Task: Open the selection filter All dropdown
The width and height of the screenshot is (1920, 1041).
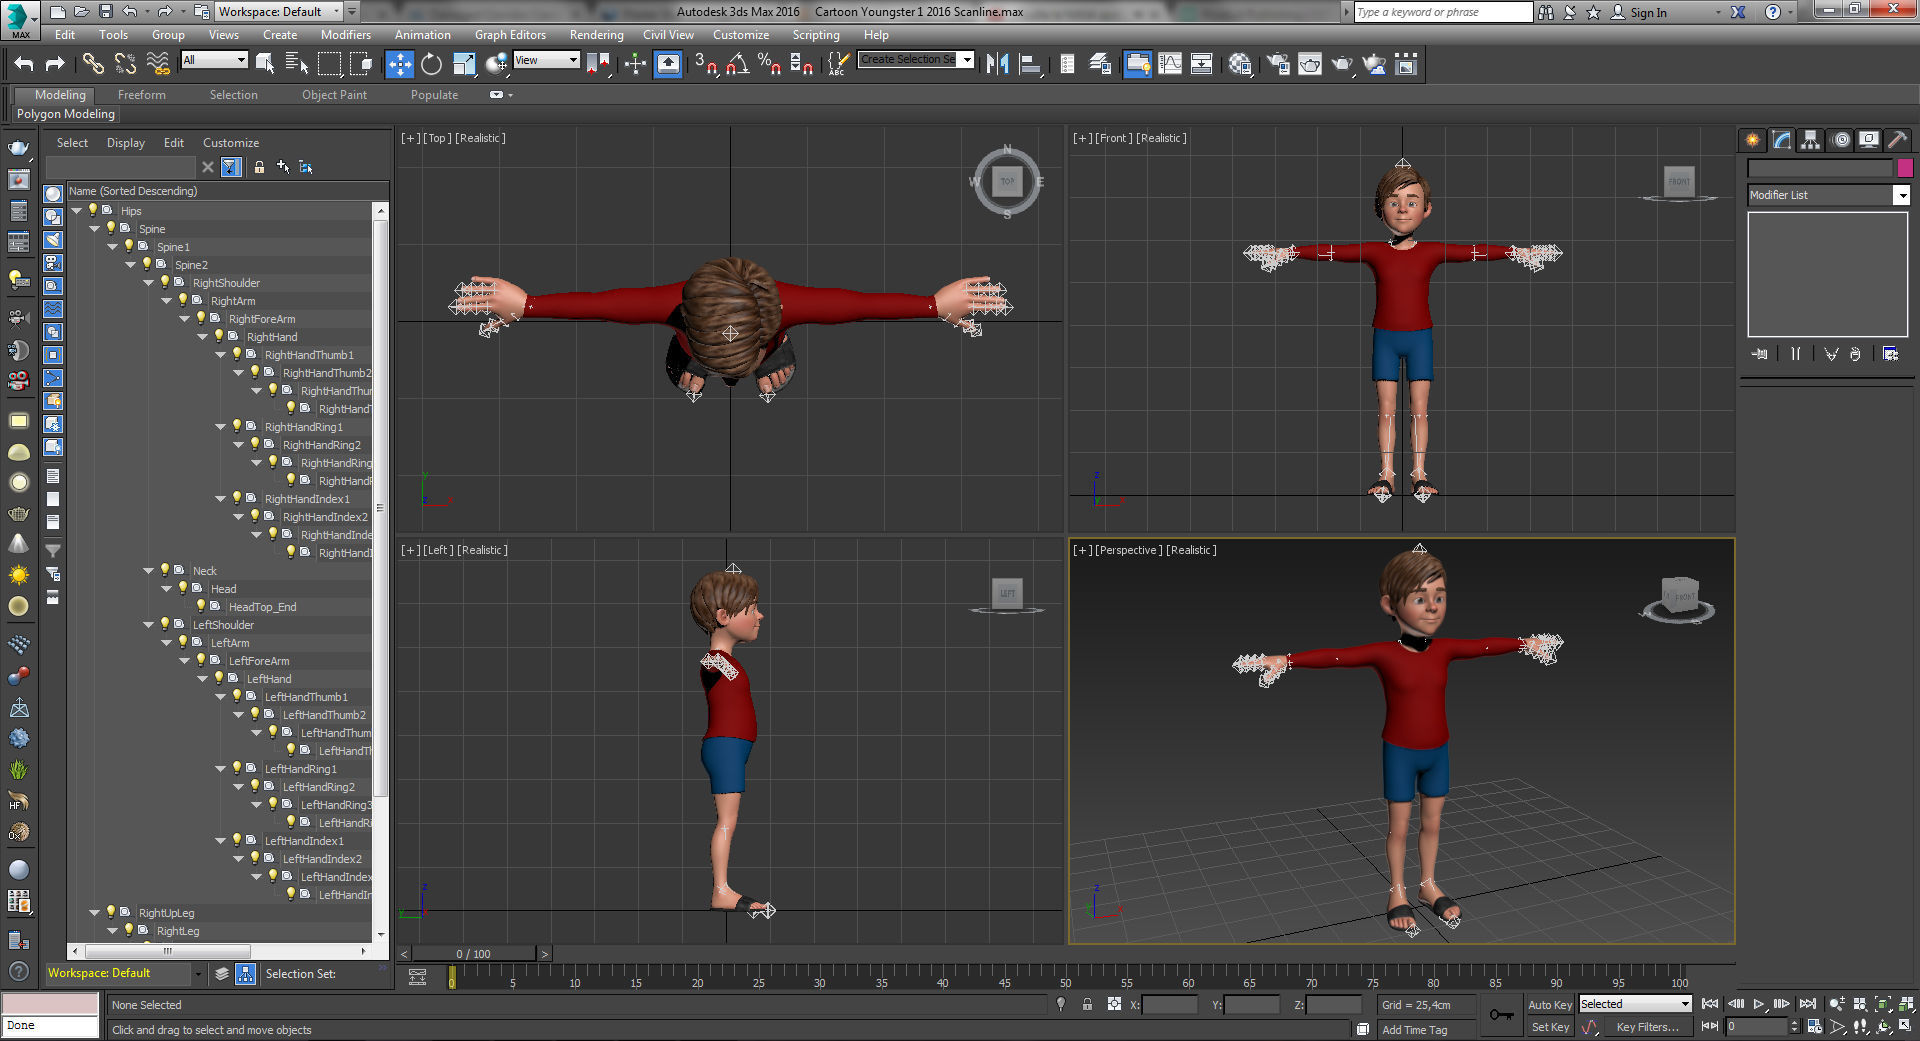Action: click(214, 60)
